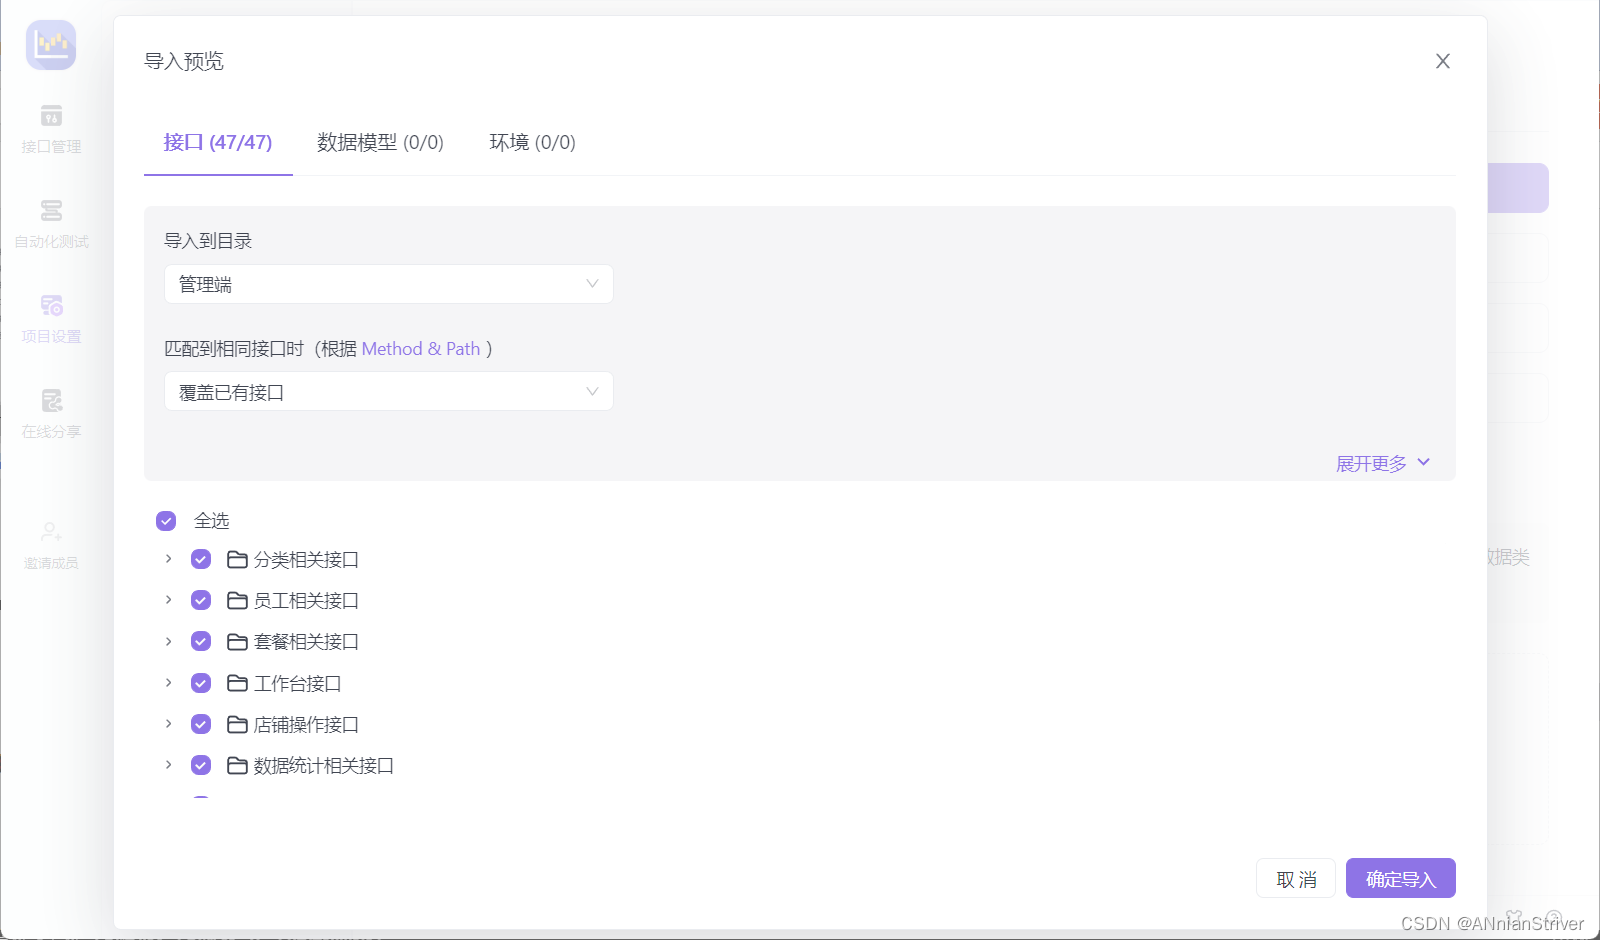Viewport: 1600px width, 940px height.
Task: Click 展开更多 expander link
Action: pyautogui.click(x=1383, y=463)
